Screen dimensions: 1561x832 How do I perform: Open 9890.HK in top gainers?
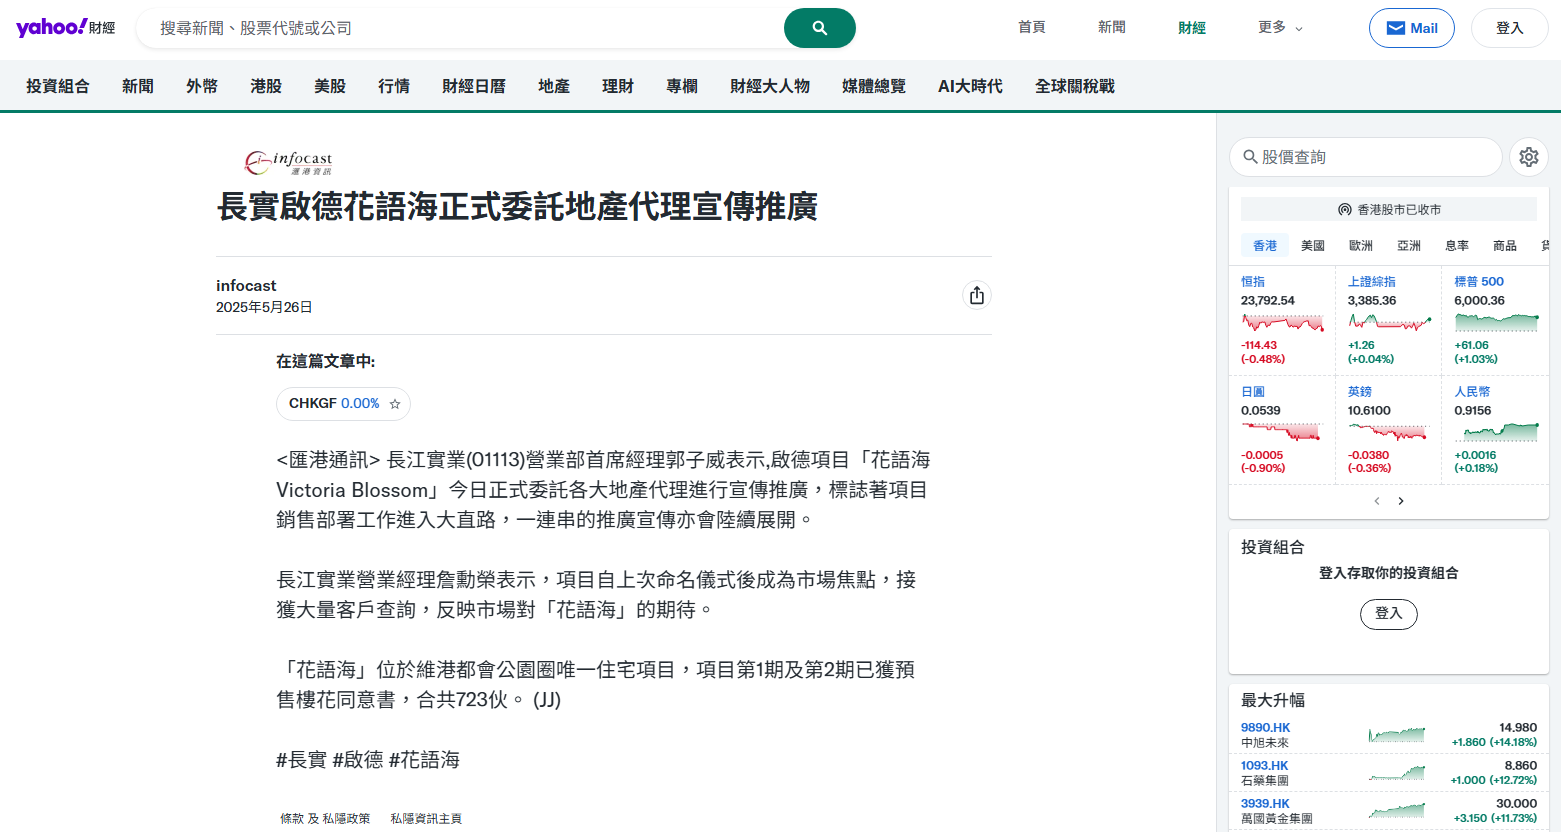click(1265, 728)
